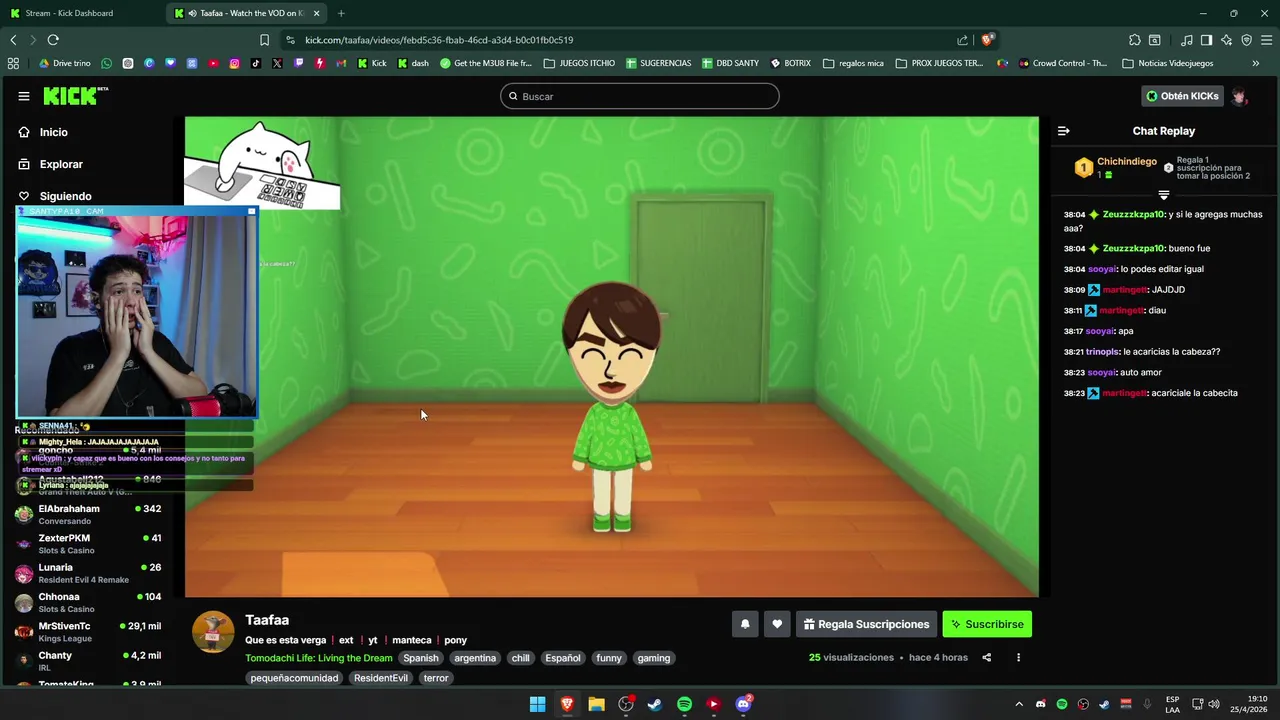Select the funny tag
This screenshot has height=720, width=1280.
tap(609, 658)
